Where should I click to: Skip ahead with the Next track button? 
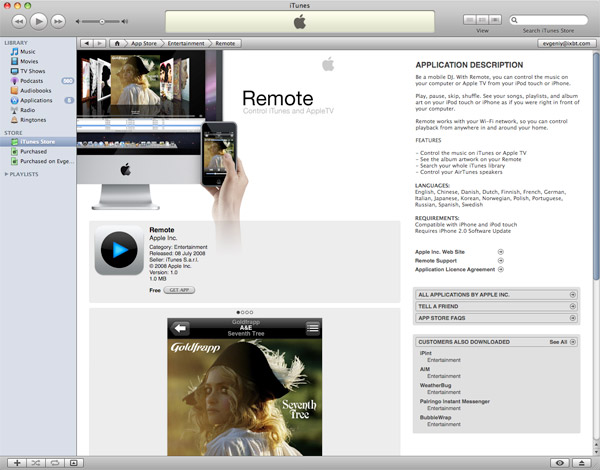coord(58,21)
